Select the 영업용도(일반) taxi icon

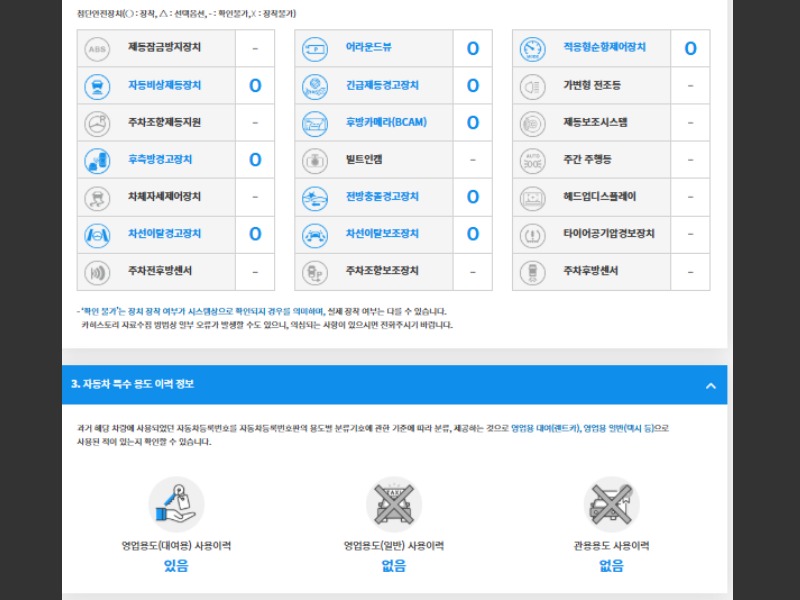tap(394, 504)
